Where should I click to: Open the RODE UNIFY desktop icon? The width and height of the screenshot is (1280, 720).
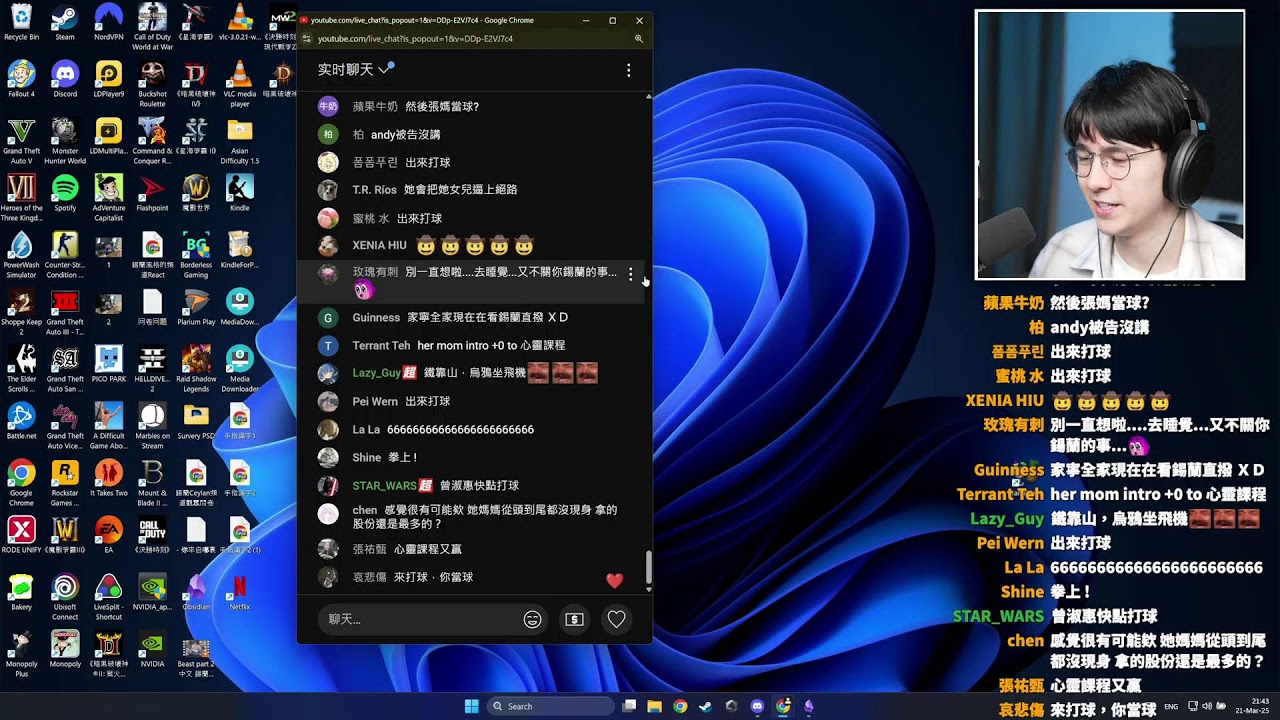21,535
